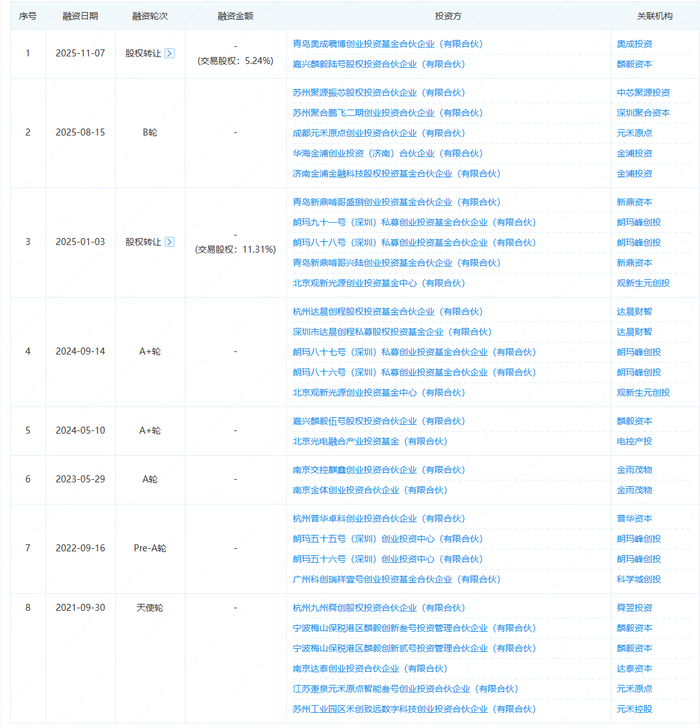This screenshot has height=728, width=700.
Task: Open 北京光电融合产业投资基金 link
Action: (369, 442)
